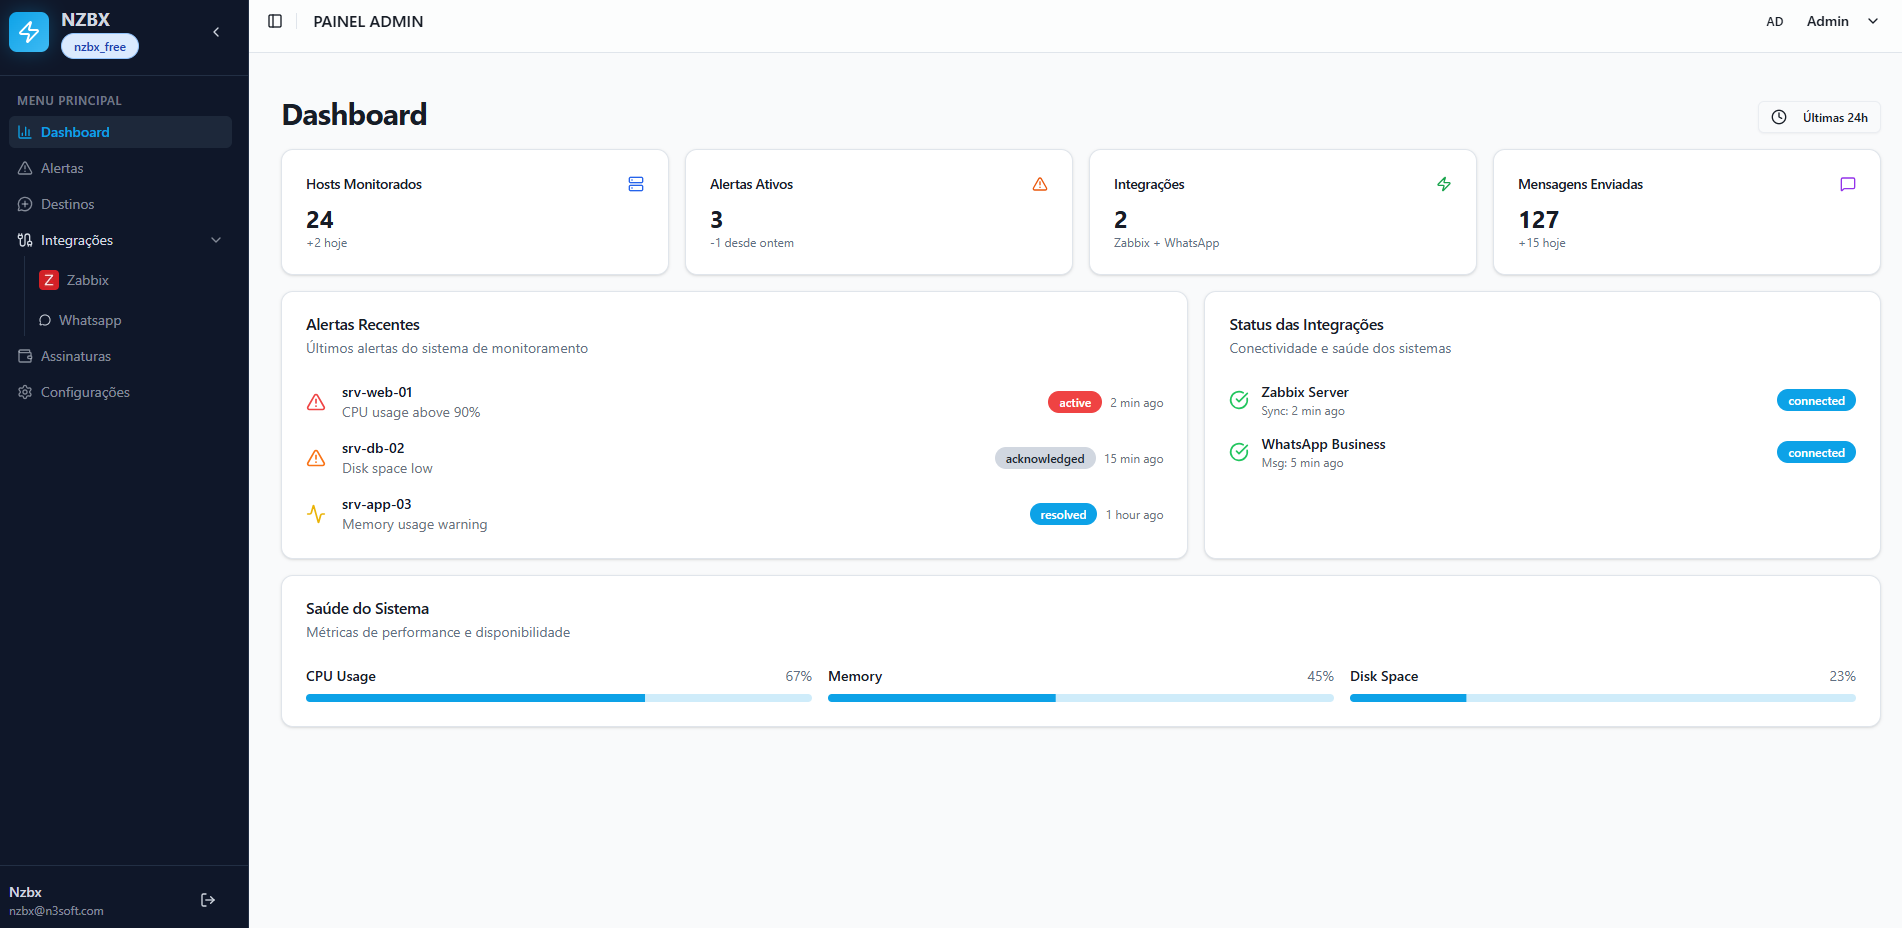Click the nzbx_free plan badge
Screen dimensions: 1902x928
click(99, 46)
